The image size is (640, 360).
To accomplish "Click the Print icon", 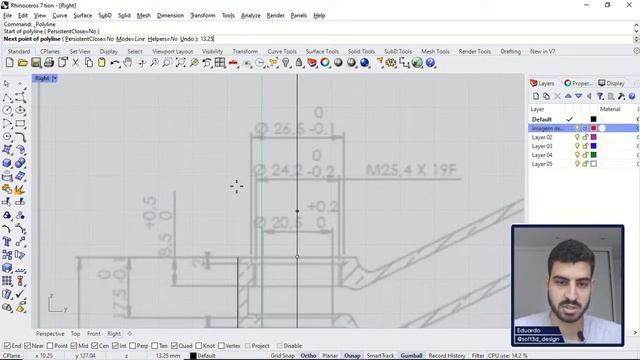I will [x=49, y=63].
